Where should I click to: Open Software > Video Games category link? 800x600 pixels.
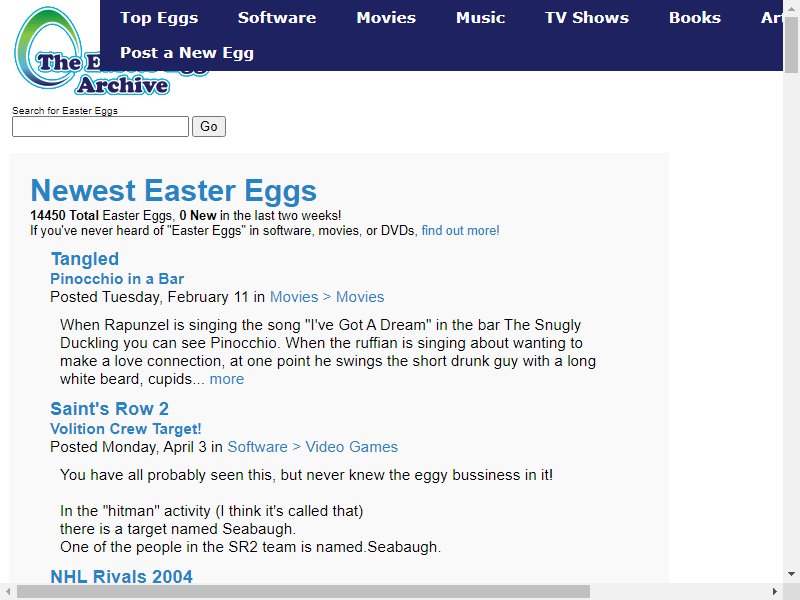coord(312,447)
